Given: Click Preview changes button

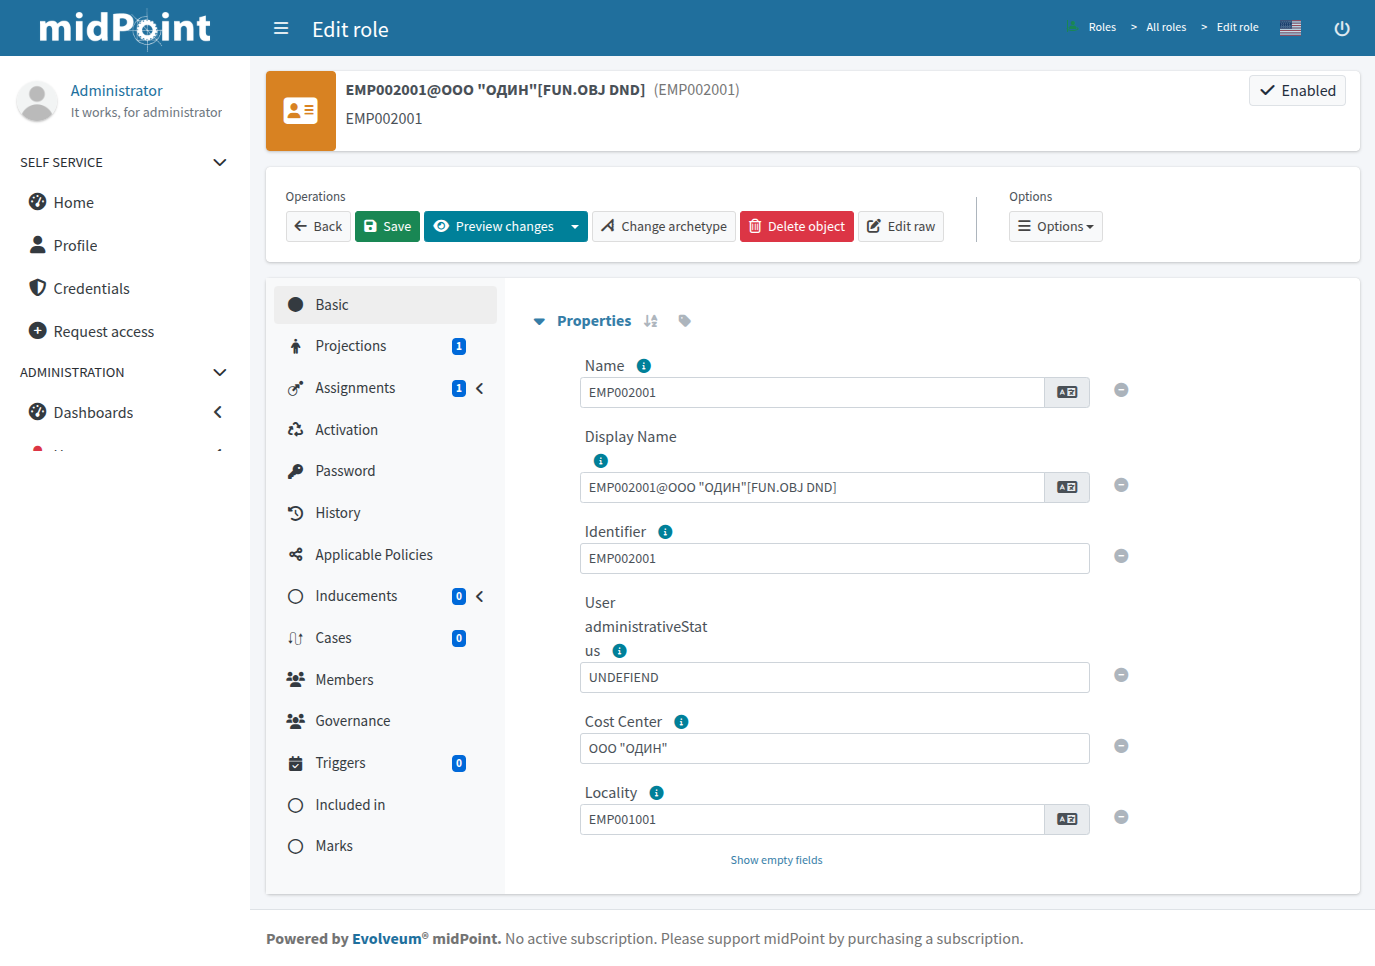Looking at the screenshot, I should coord(494,227).
